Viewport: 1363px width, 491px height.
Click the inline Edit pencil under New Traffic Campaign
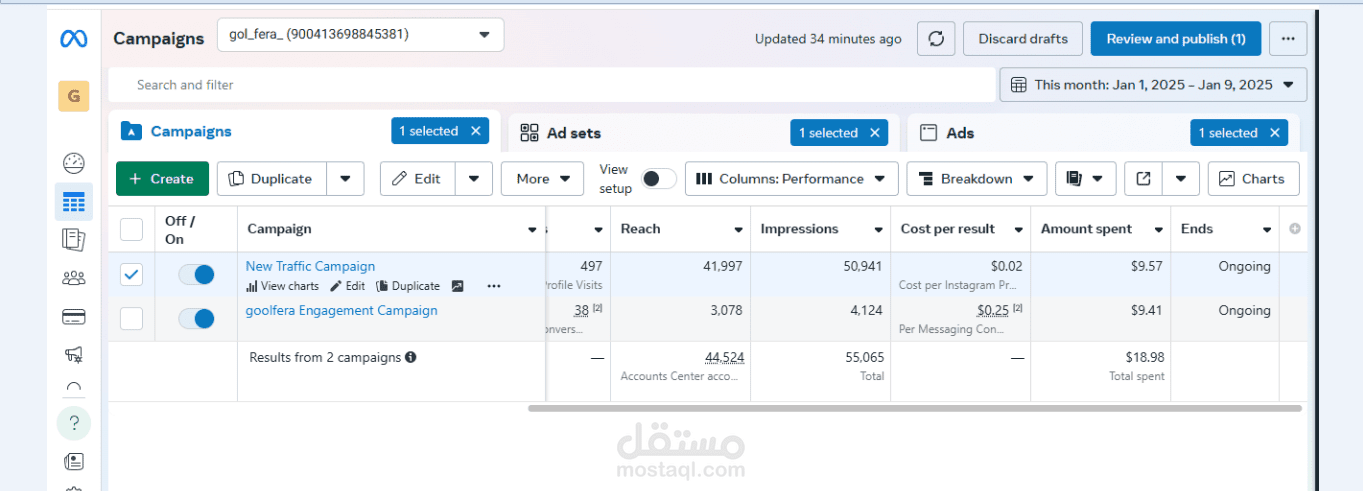click(347, 286)
